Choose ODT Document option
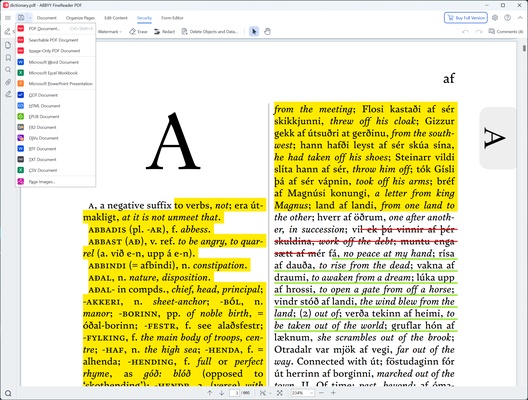 point(56,95)
